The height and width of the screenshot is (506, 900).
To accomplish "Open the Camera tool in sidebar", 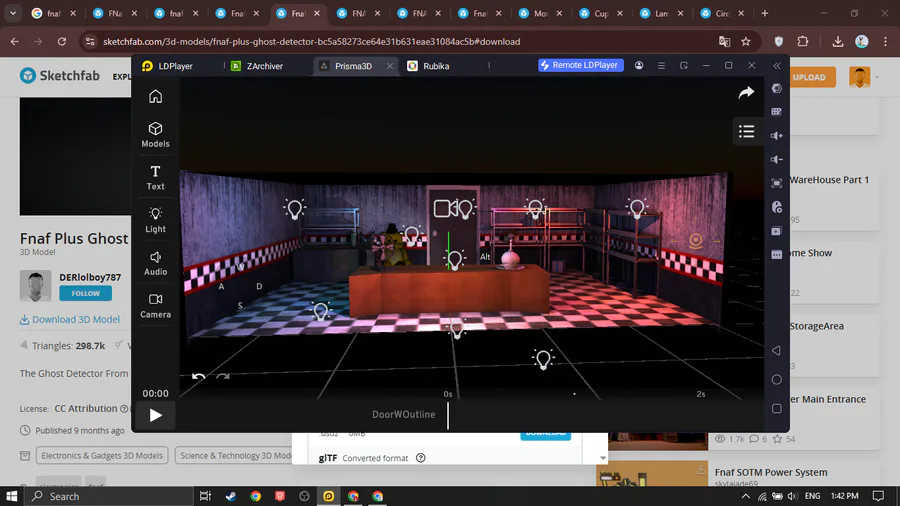I will pyautogui.click(x=156, y=306).
